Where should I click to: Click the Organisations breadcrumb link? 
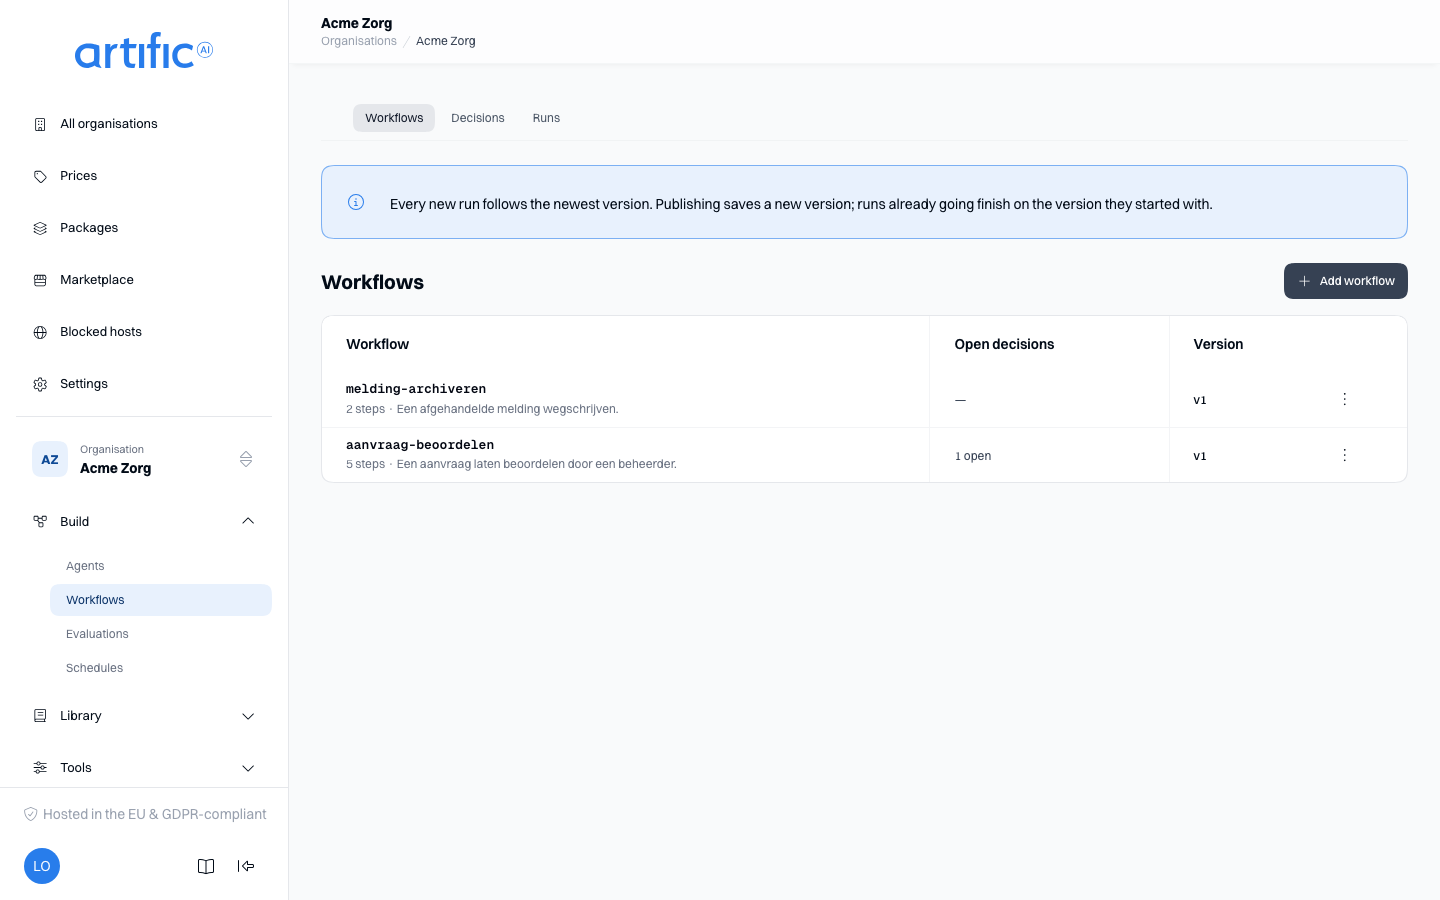click(x=359, y=41)
